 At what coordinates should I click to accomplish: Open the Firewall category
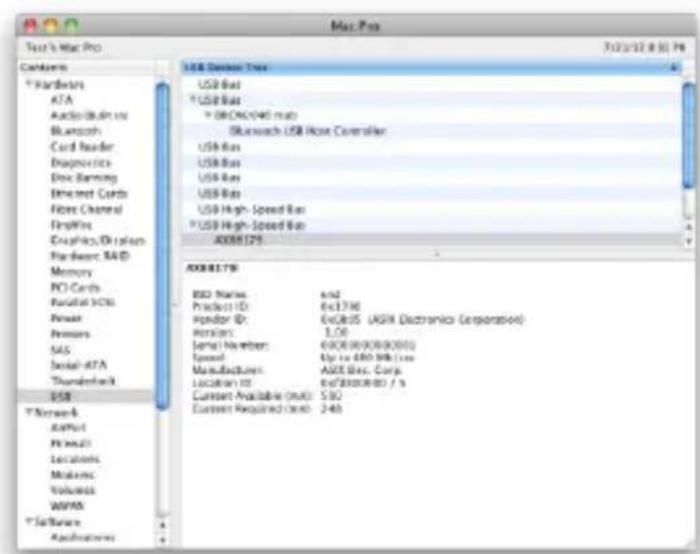[x=71, y=443]
